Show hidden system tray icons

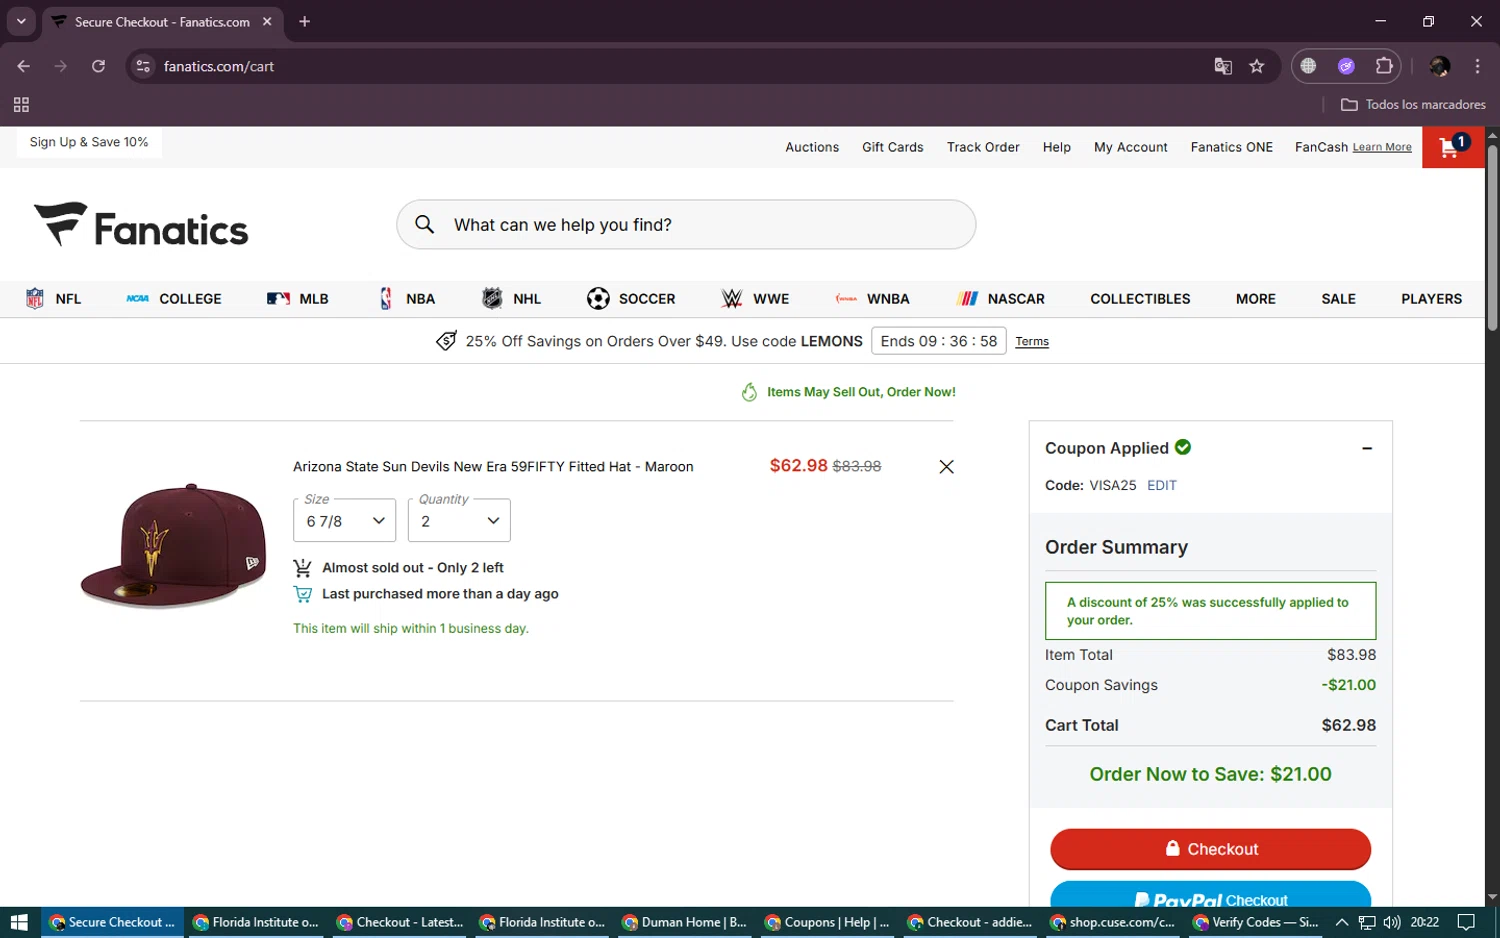[1342, 922]
